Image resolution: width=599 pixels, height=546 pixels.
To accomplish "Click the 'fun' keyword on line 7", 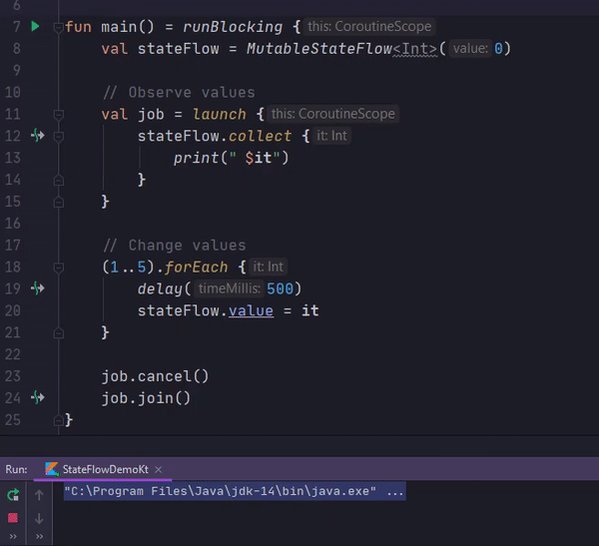I will 78,27.
